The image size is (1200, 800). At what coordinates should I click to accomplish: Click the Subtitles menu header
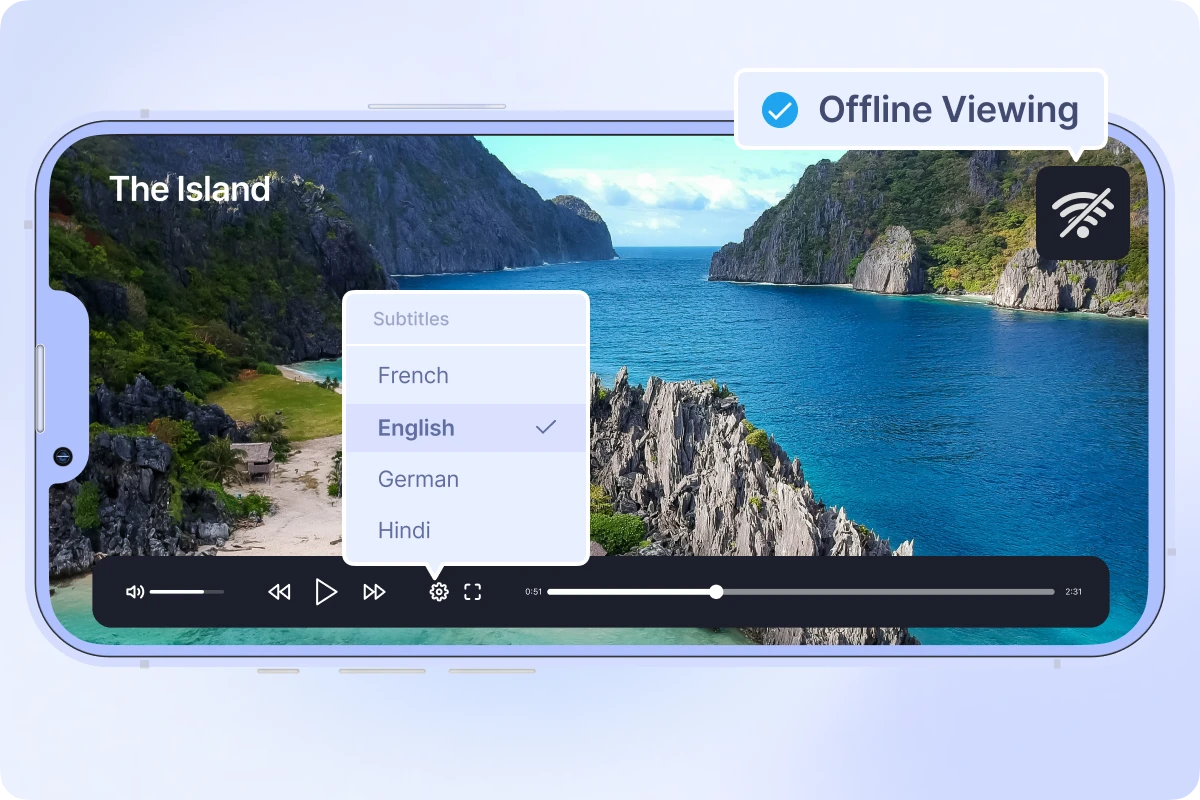click(x=411, y=319)
